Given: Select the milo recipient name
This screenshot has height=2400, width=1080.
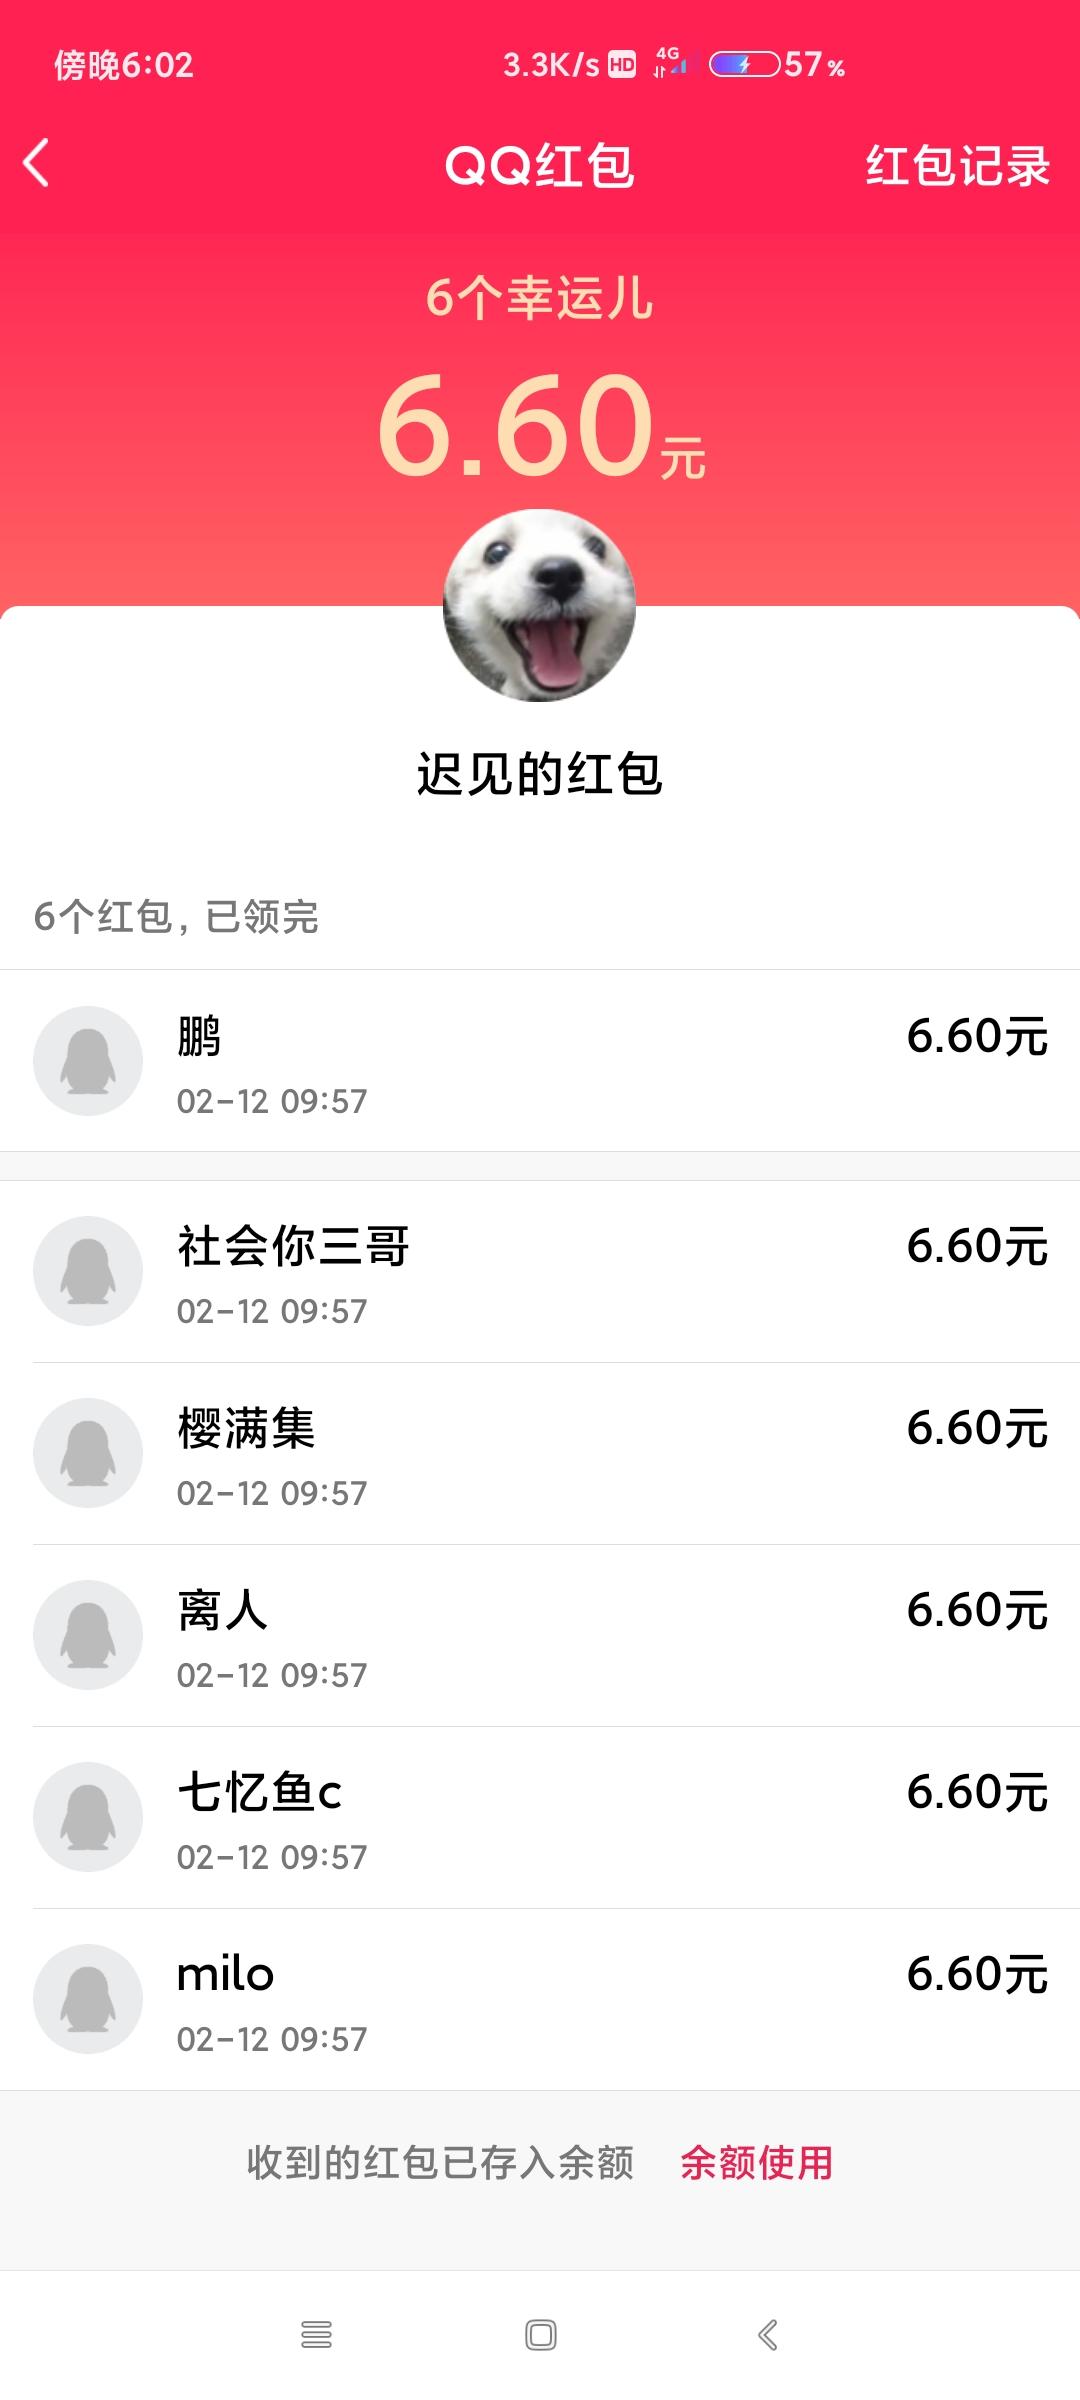Looking at the screenshot, I should pos(225,1974).
